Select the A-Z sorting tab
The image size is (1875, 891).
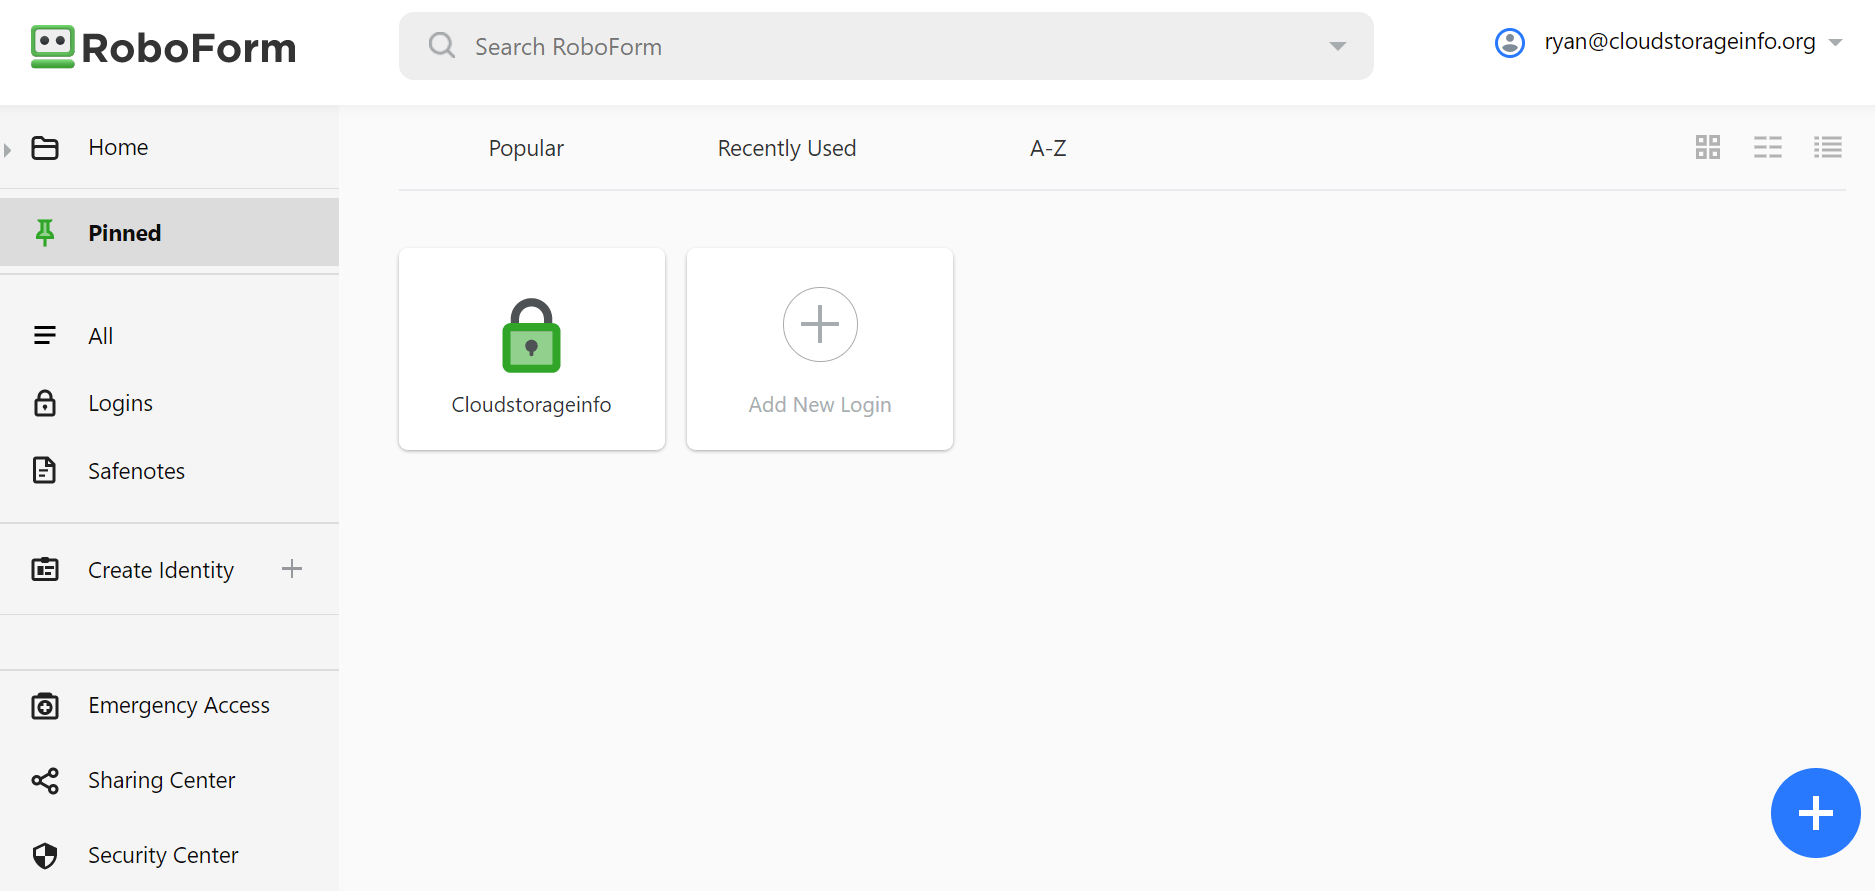(1047, 147)
